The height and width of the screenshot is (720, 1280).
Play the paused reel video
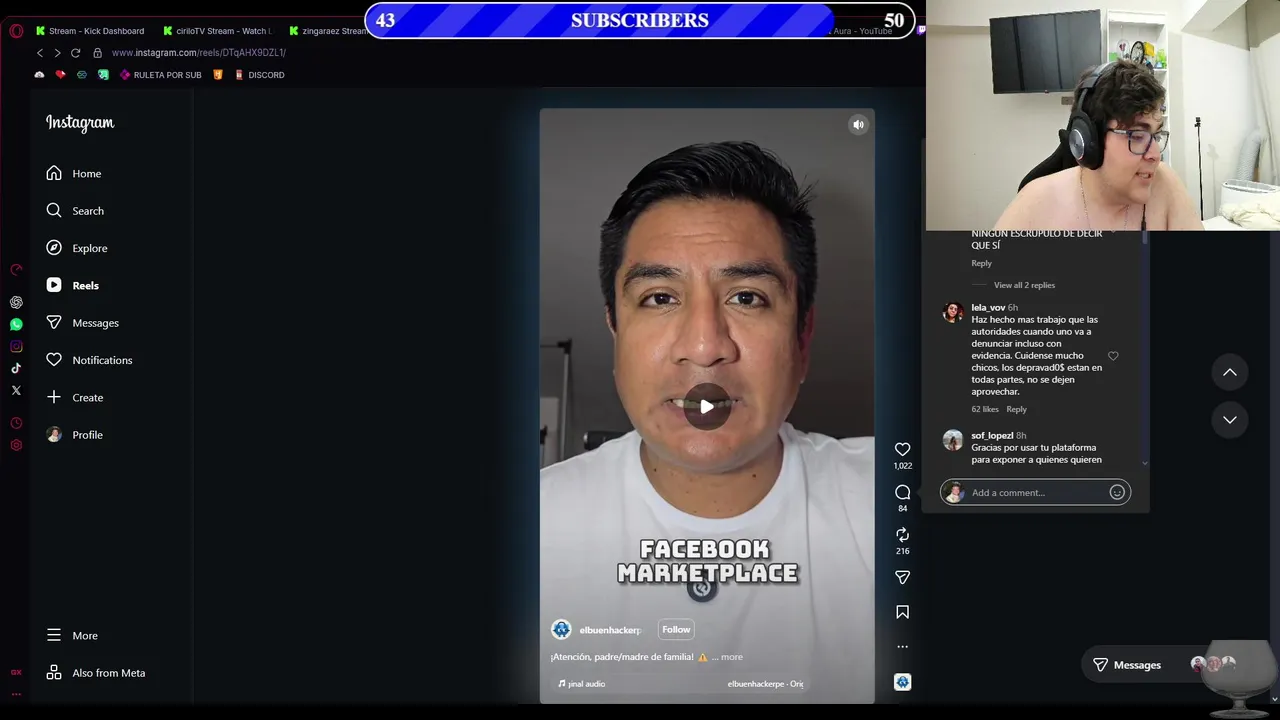707,406
